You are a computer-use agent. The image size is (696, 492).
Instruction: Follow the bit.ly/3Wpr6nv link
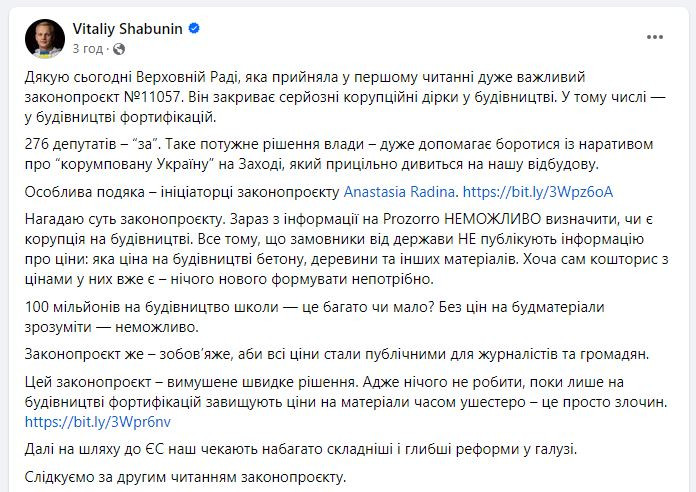(x=98, y=421)
